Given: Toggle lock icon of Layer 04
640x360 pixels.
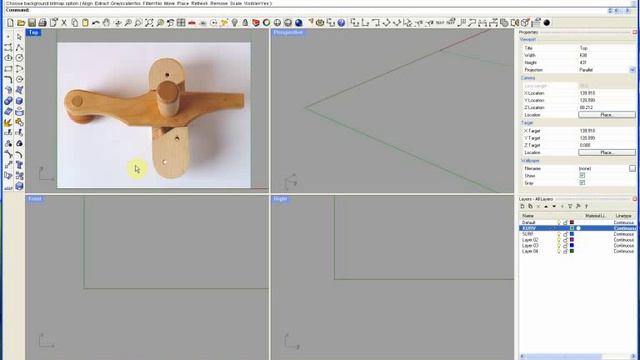Looking at the screenshot, I should (x=565, y=251).
